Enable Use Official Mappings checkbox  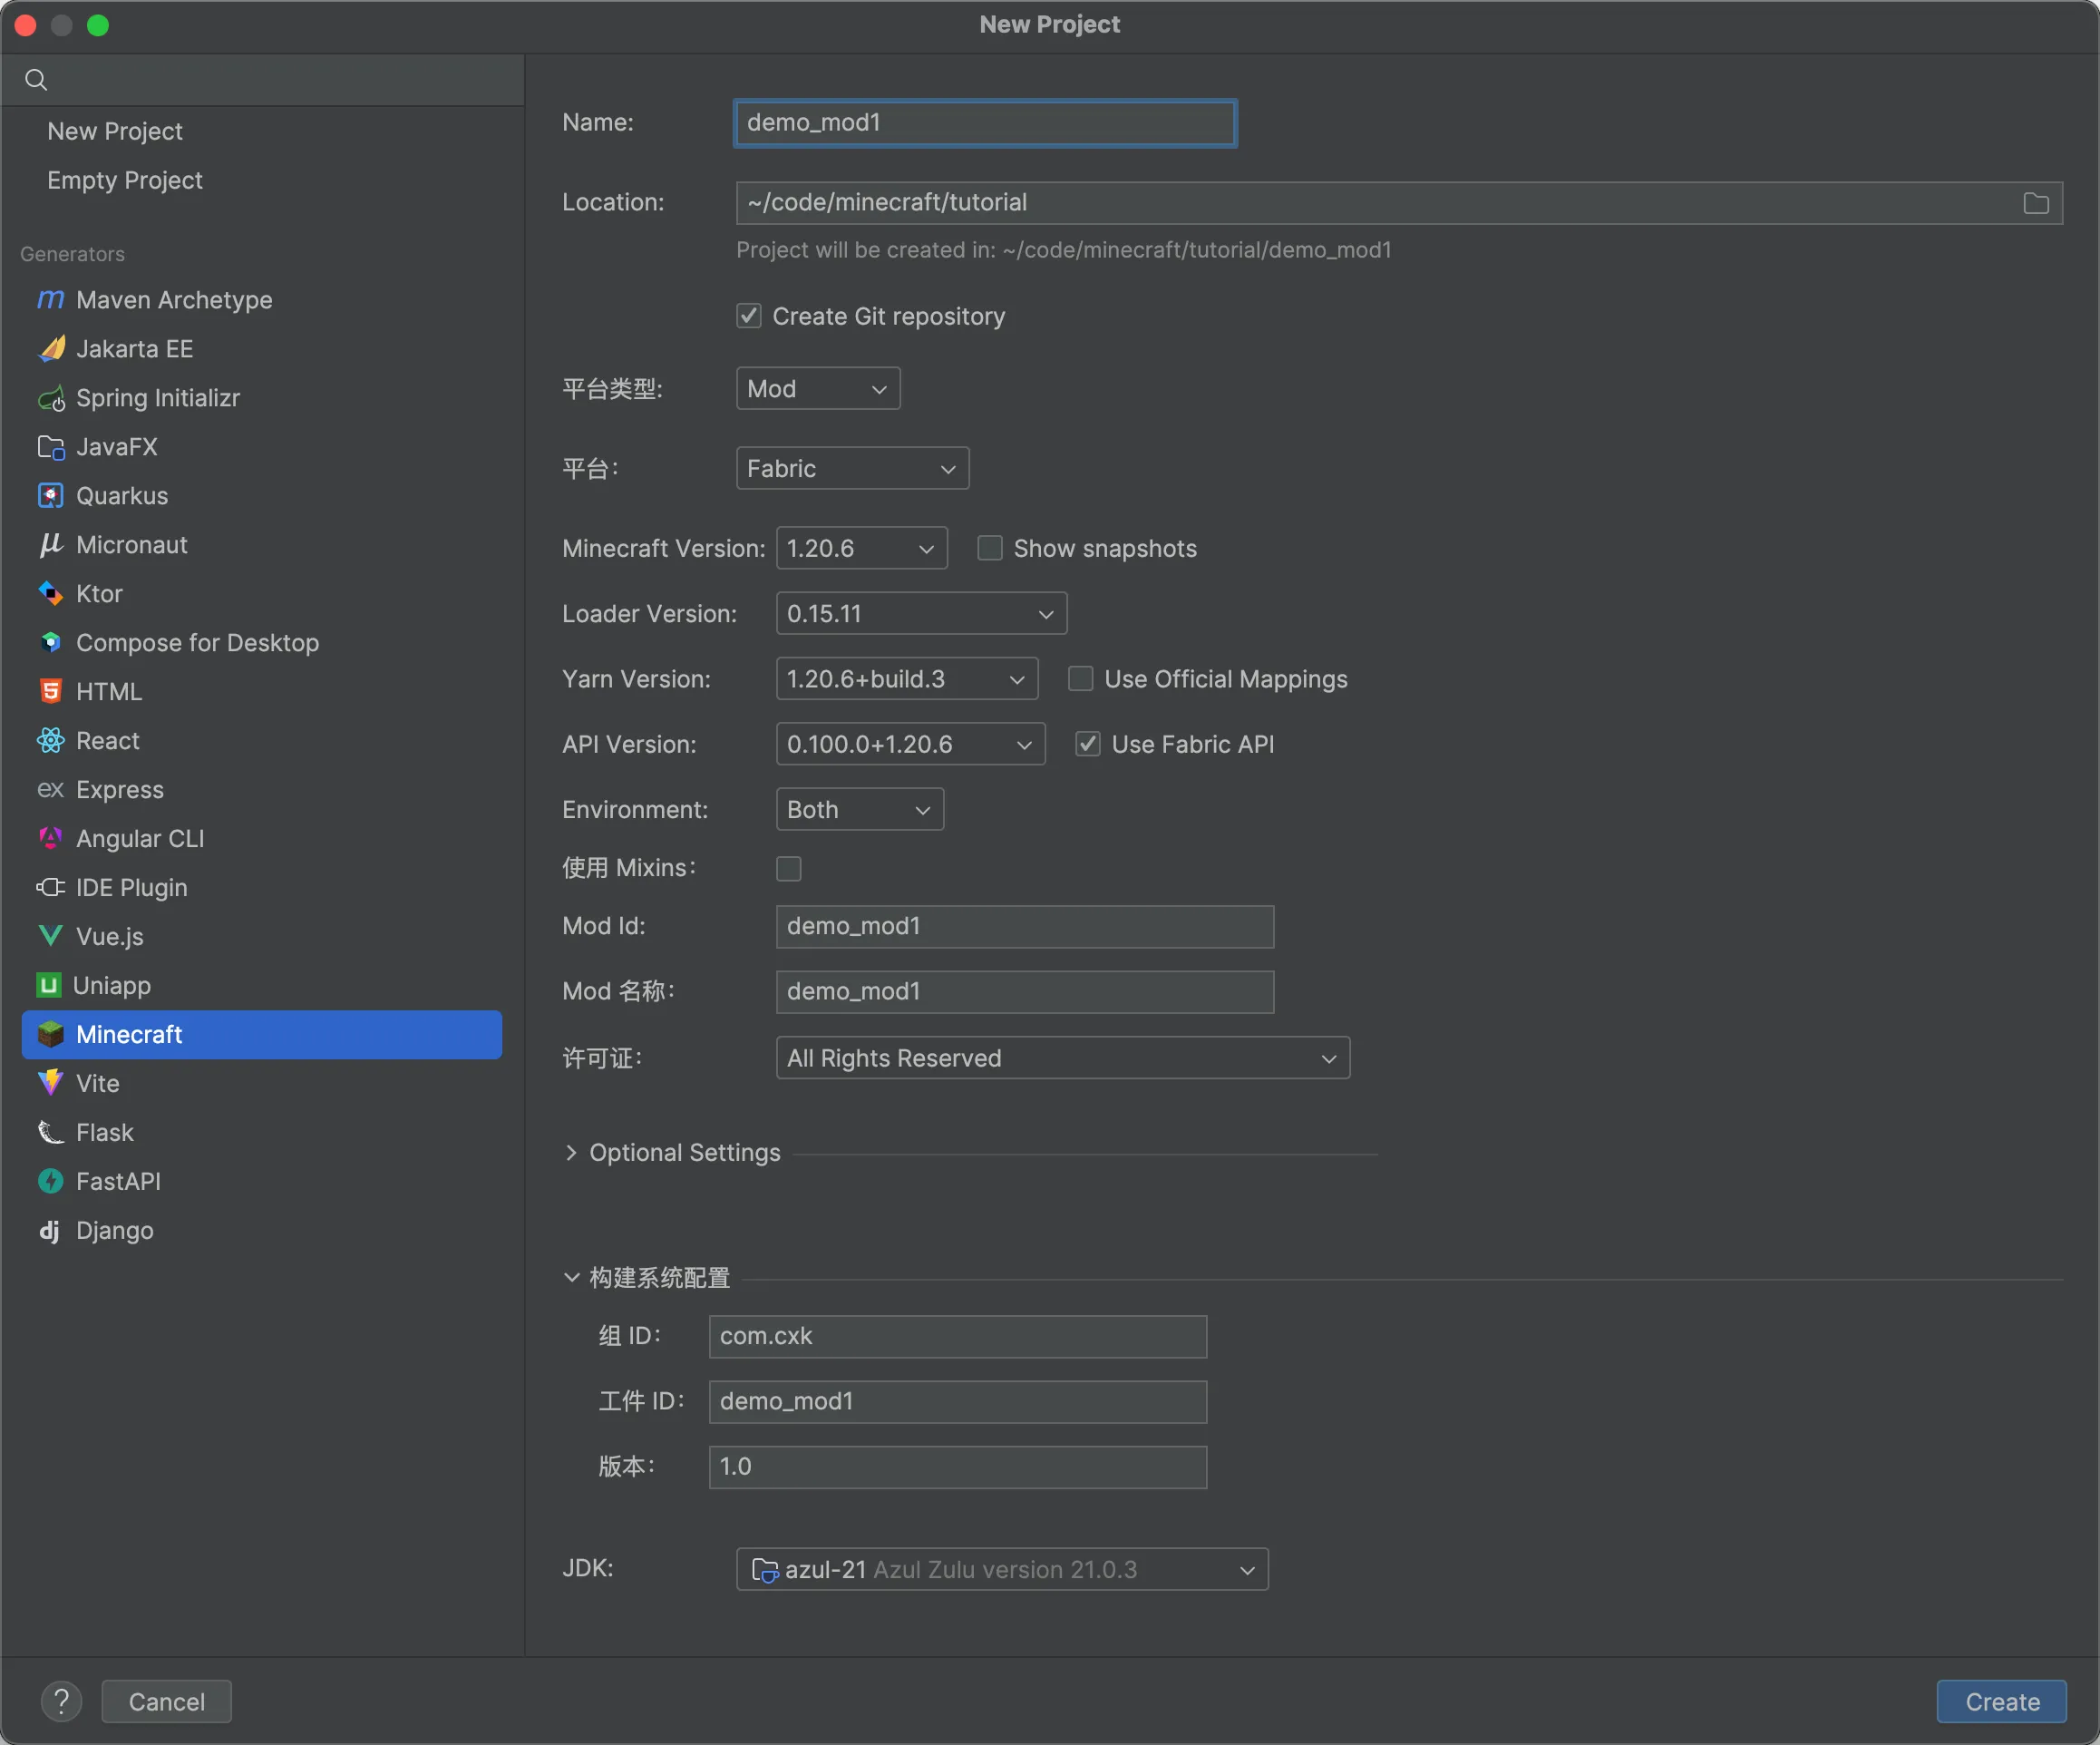(x=1080, y=679)
